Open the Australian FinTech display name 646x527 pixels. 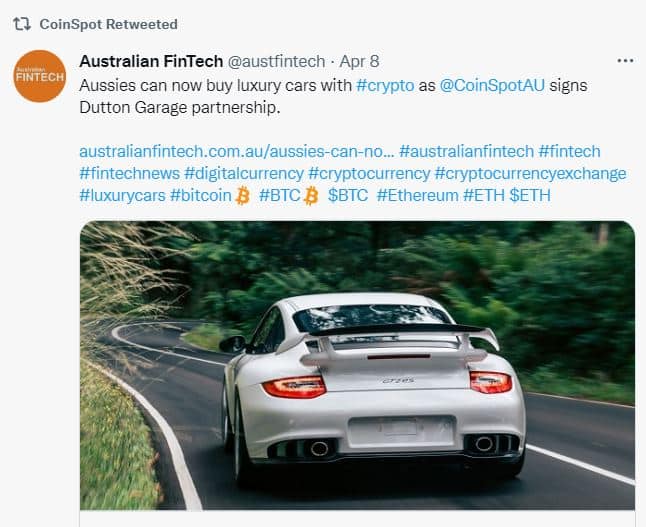tap(151, 61)
